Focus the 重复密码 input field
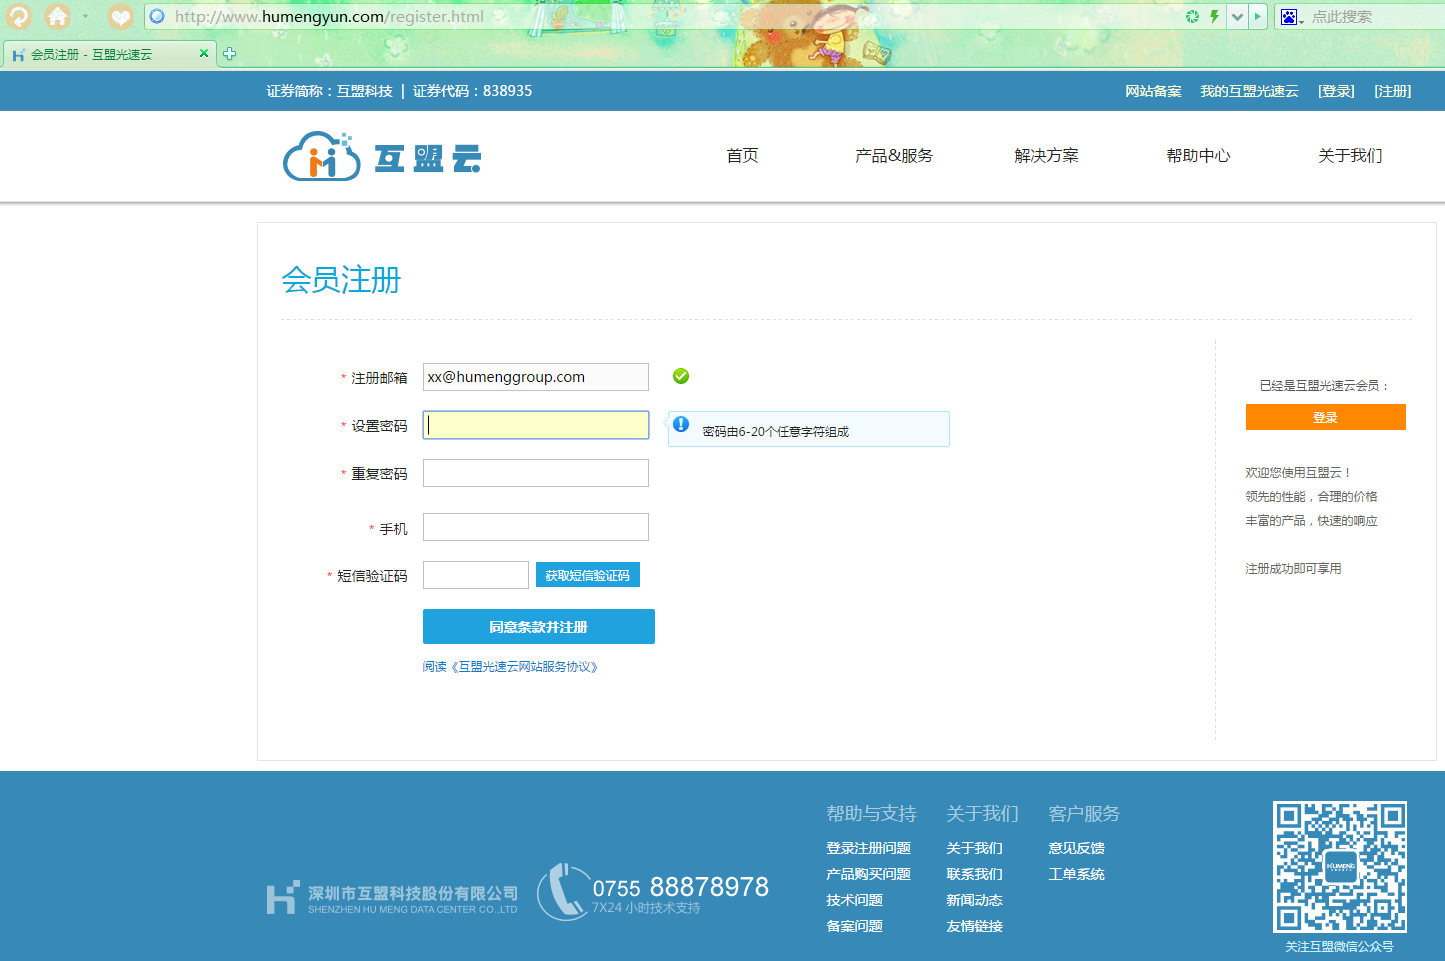This screenshot has width=1445, height=961. click(x=535, y=473)
